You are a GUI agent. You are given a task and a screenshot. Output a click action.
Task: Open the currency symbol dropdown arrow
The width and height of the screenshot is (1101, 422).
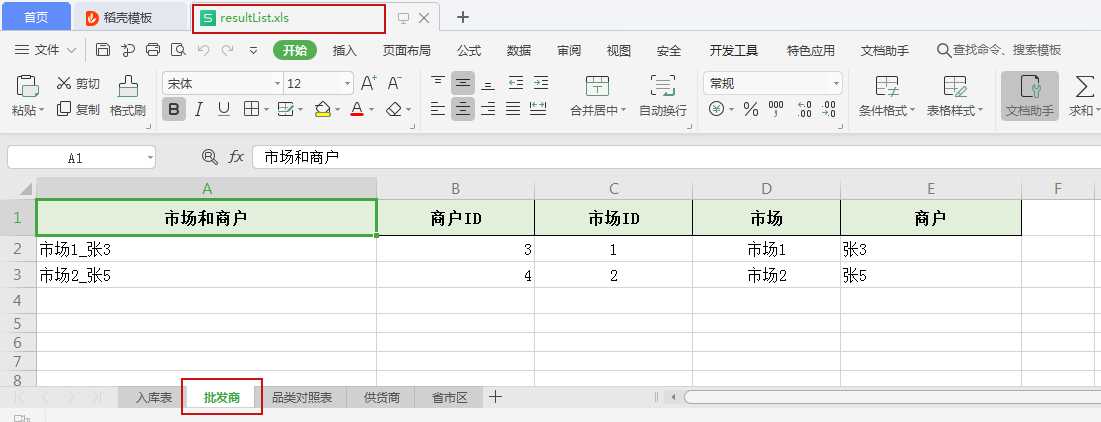coord(731,110)
